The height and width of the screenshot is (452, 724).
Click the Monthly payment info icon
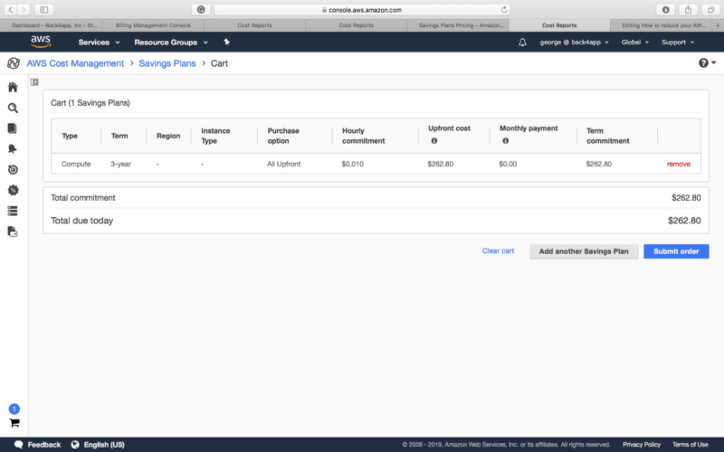506,141
